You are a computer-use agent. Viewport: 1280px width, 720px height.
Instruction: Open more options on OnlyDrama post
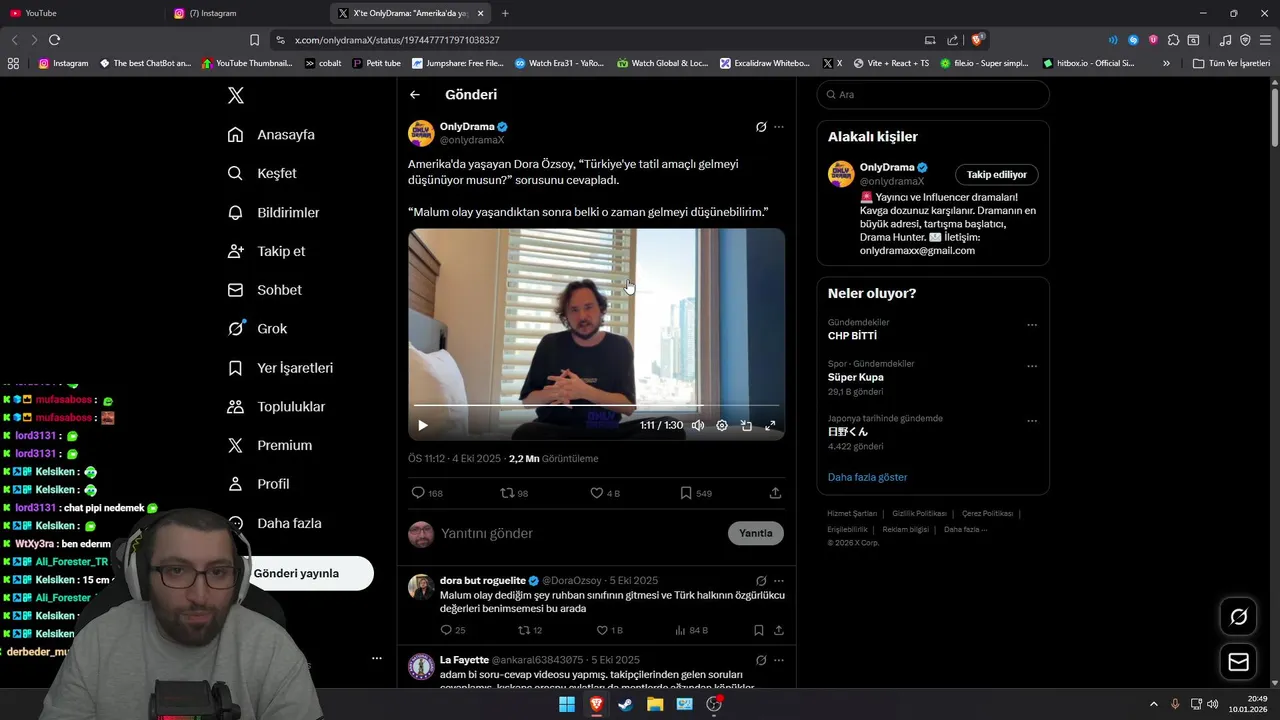pyautogui.click(x=779, y=127)
